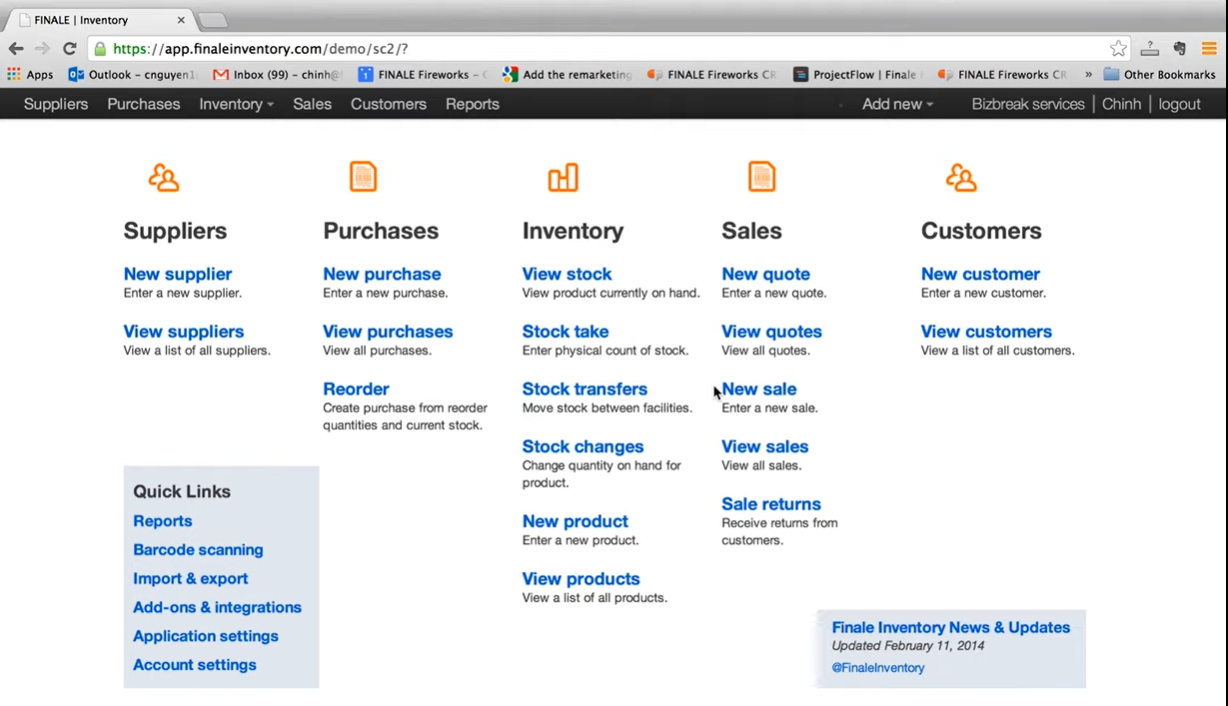The height and width of the screenshot is (706, 1228).
Task: Click the Inventory bar chart icon
Action: click(x=562, y=178)
